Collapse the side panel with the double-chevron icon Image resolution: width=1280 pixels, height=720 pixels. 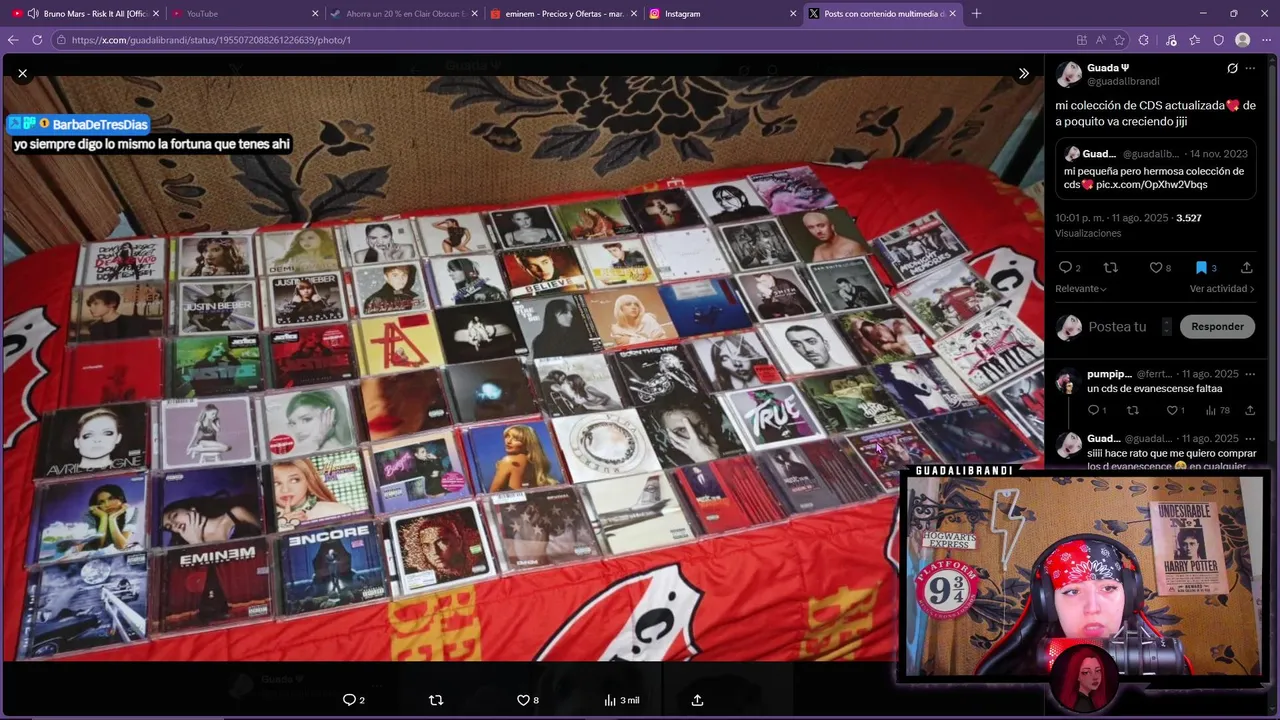coord(1024,73)
